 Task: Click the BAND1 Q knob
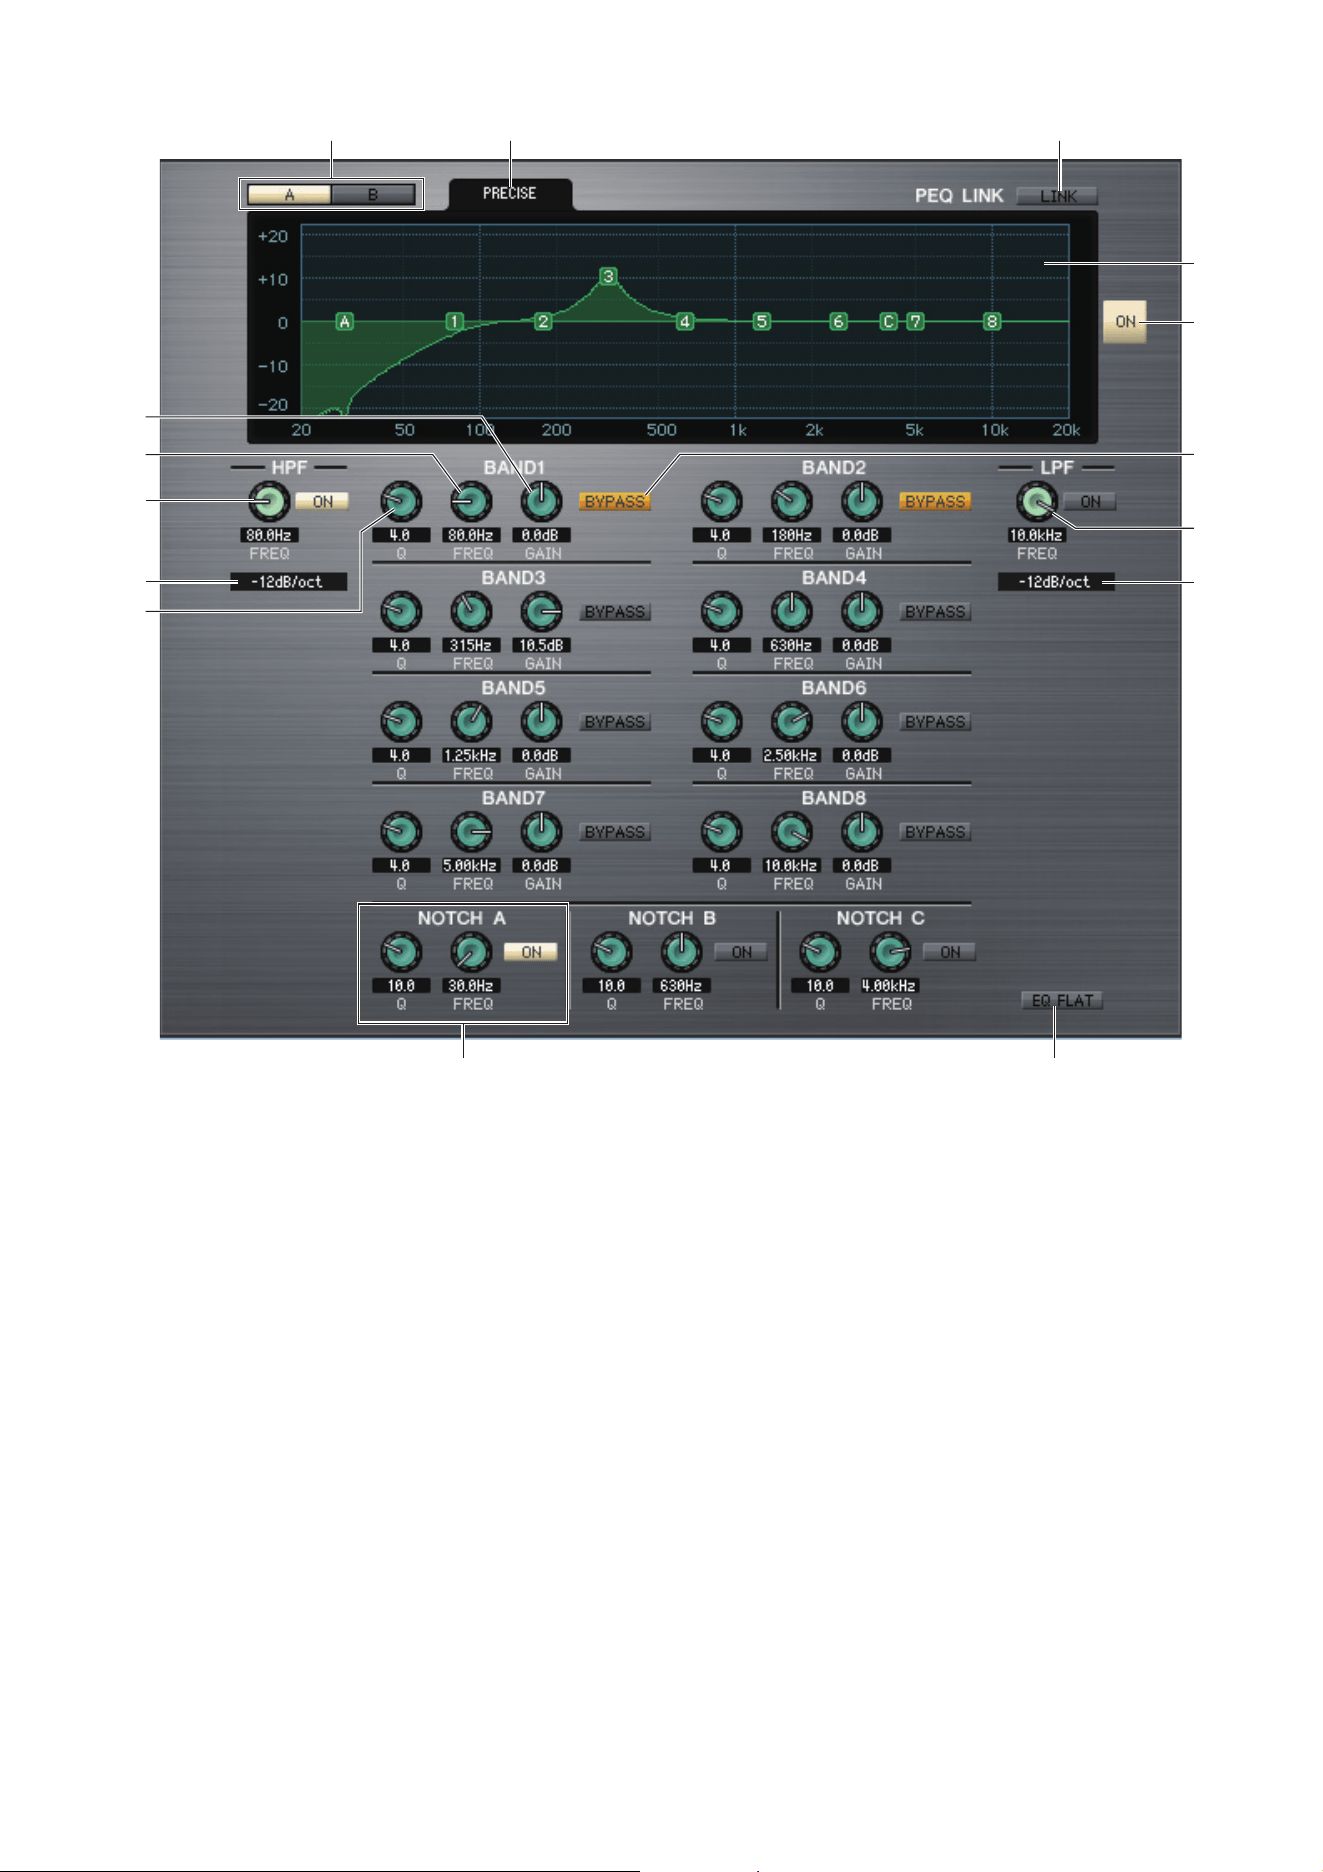pyautogui.click(x=400, y=501)
